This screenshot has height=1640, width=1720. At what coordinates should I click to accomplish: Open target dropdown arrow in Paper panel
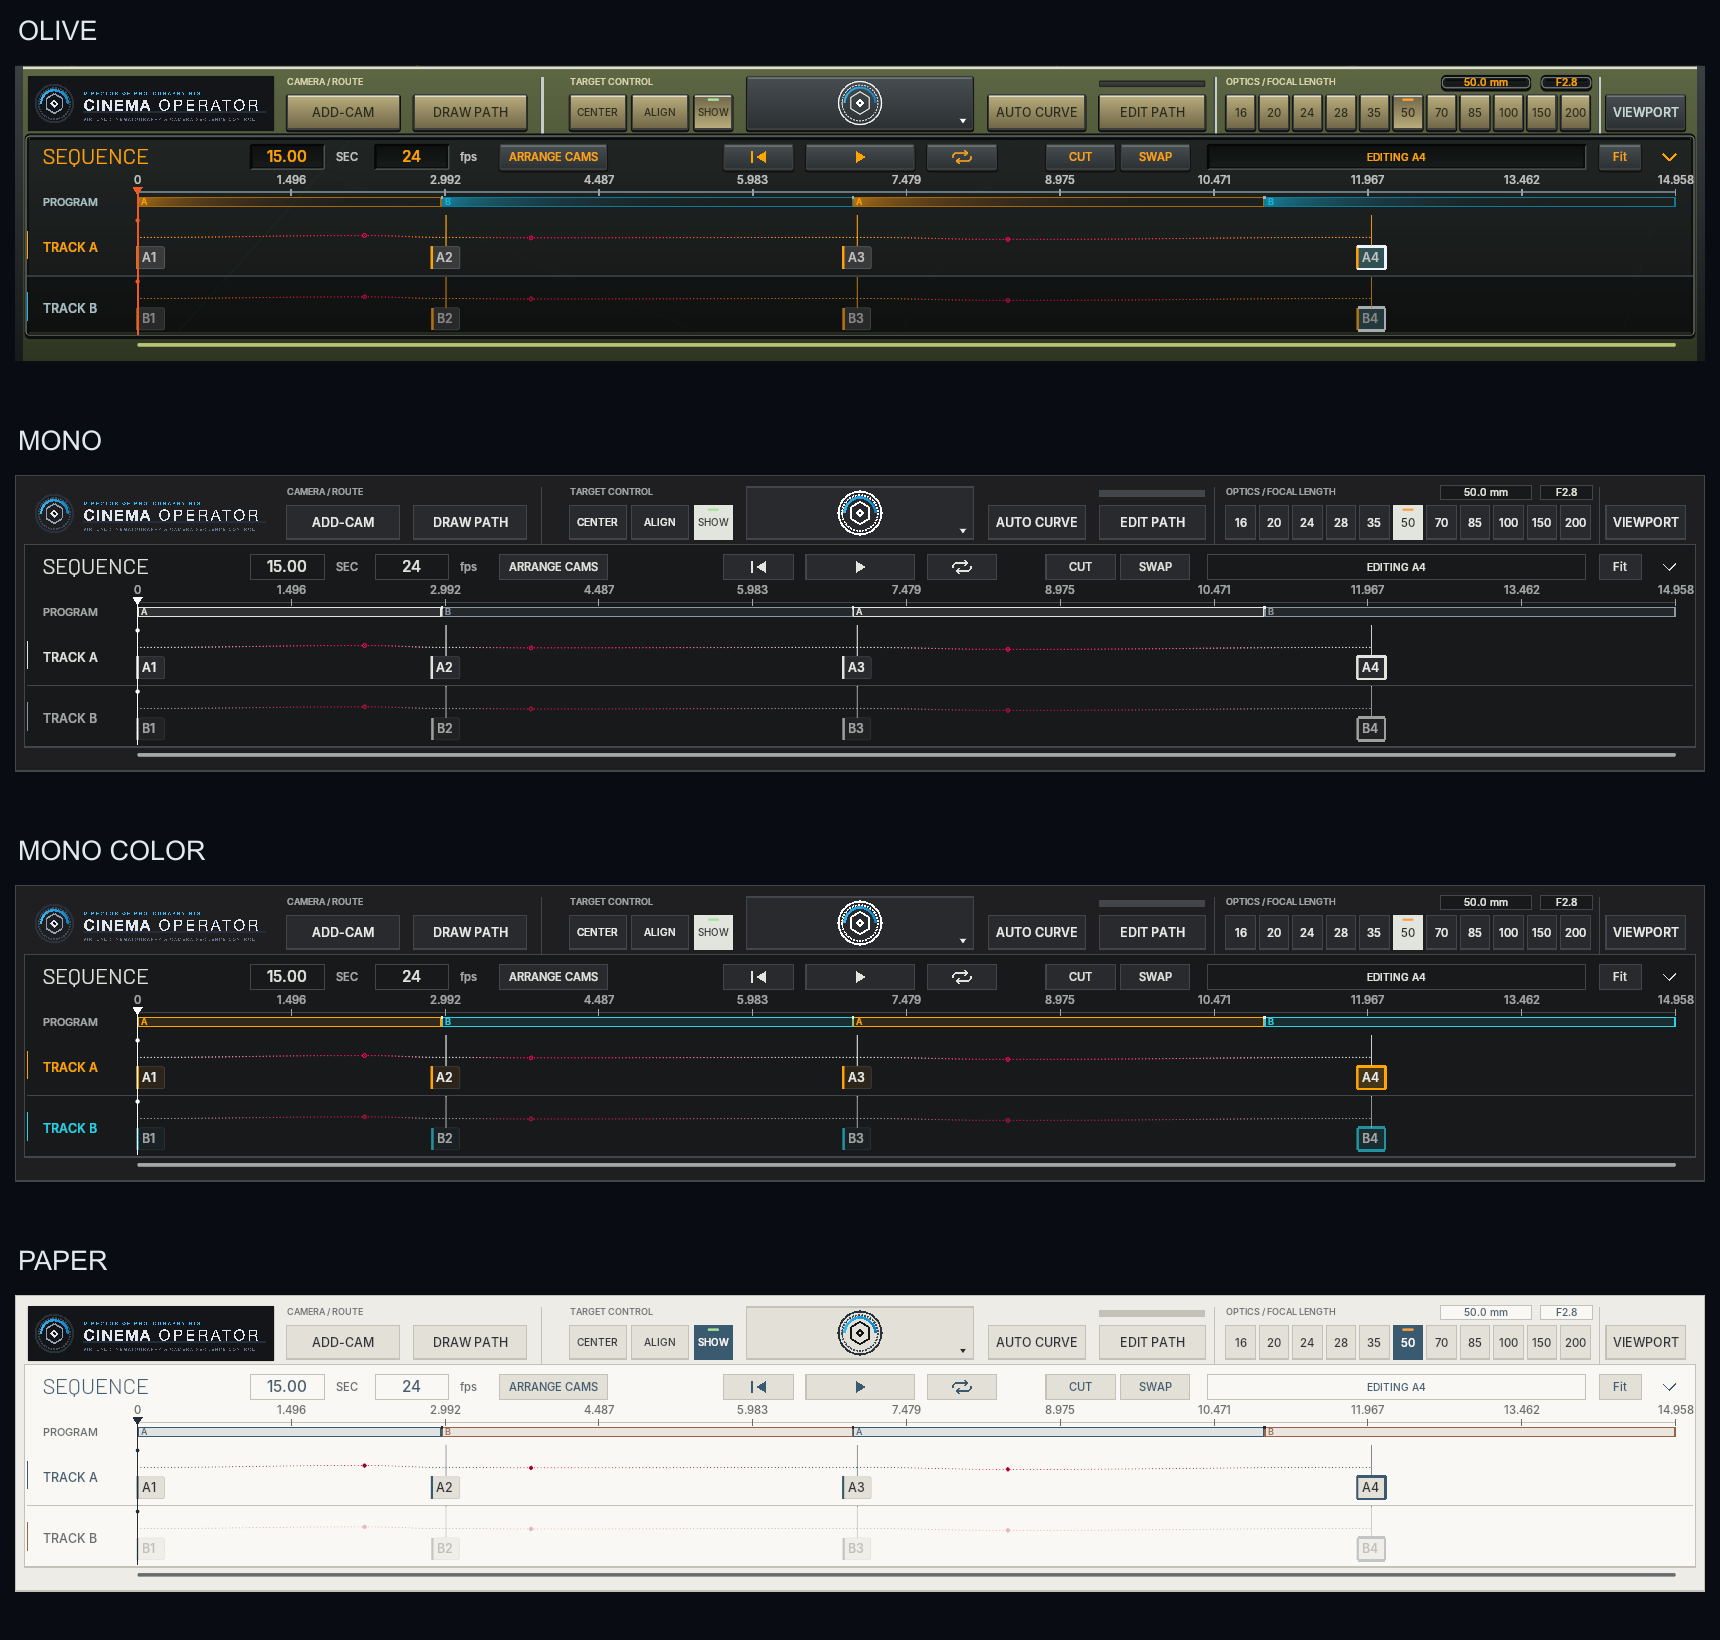click(962, 1351)
